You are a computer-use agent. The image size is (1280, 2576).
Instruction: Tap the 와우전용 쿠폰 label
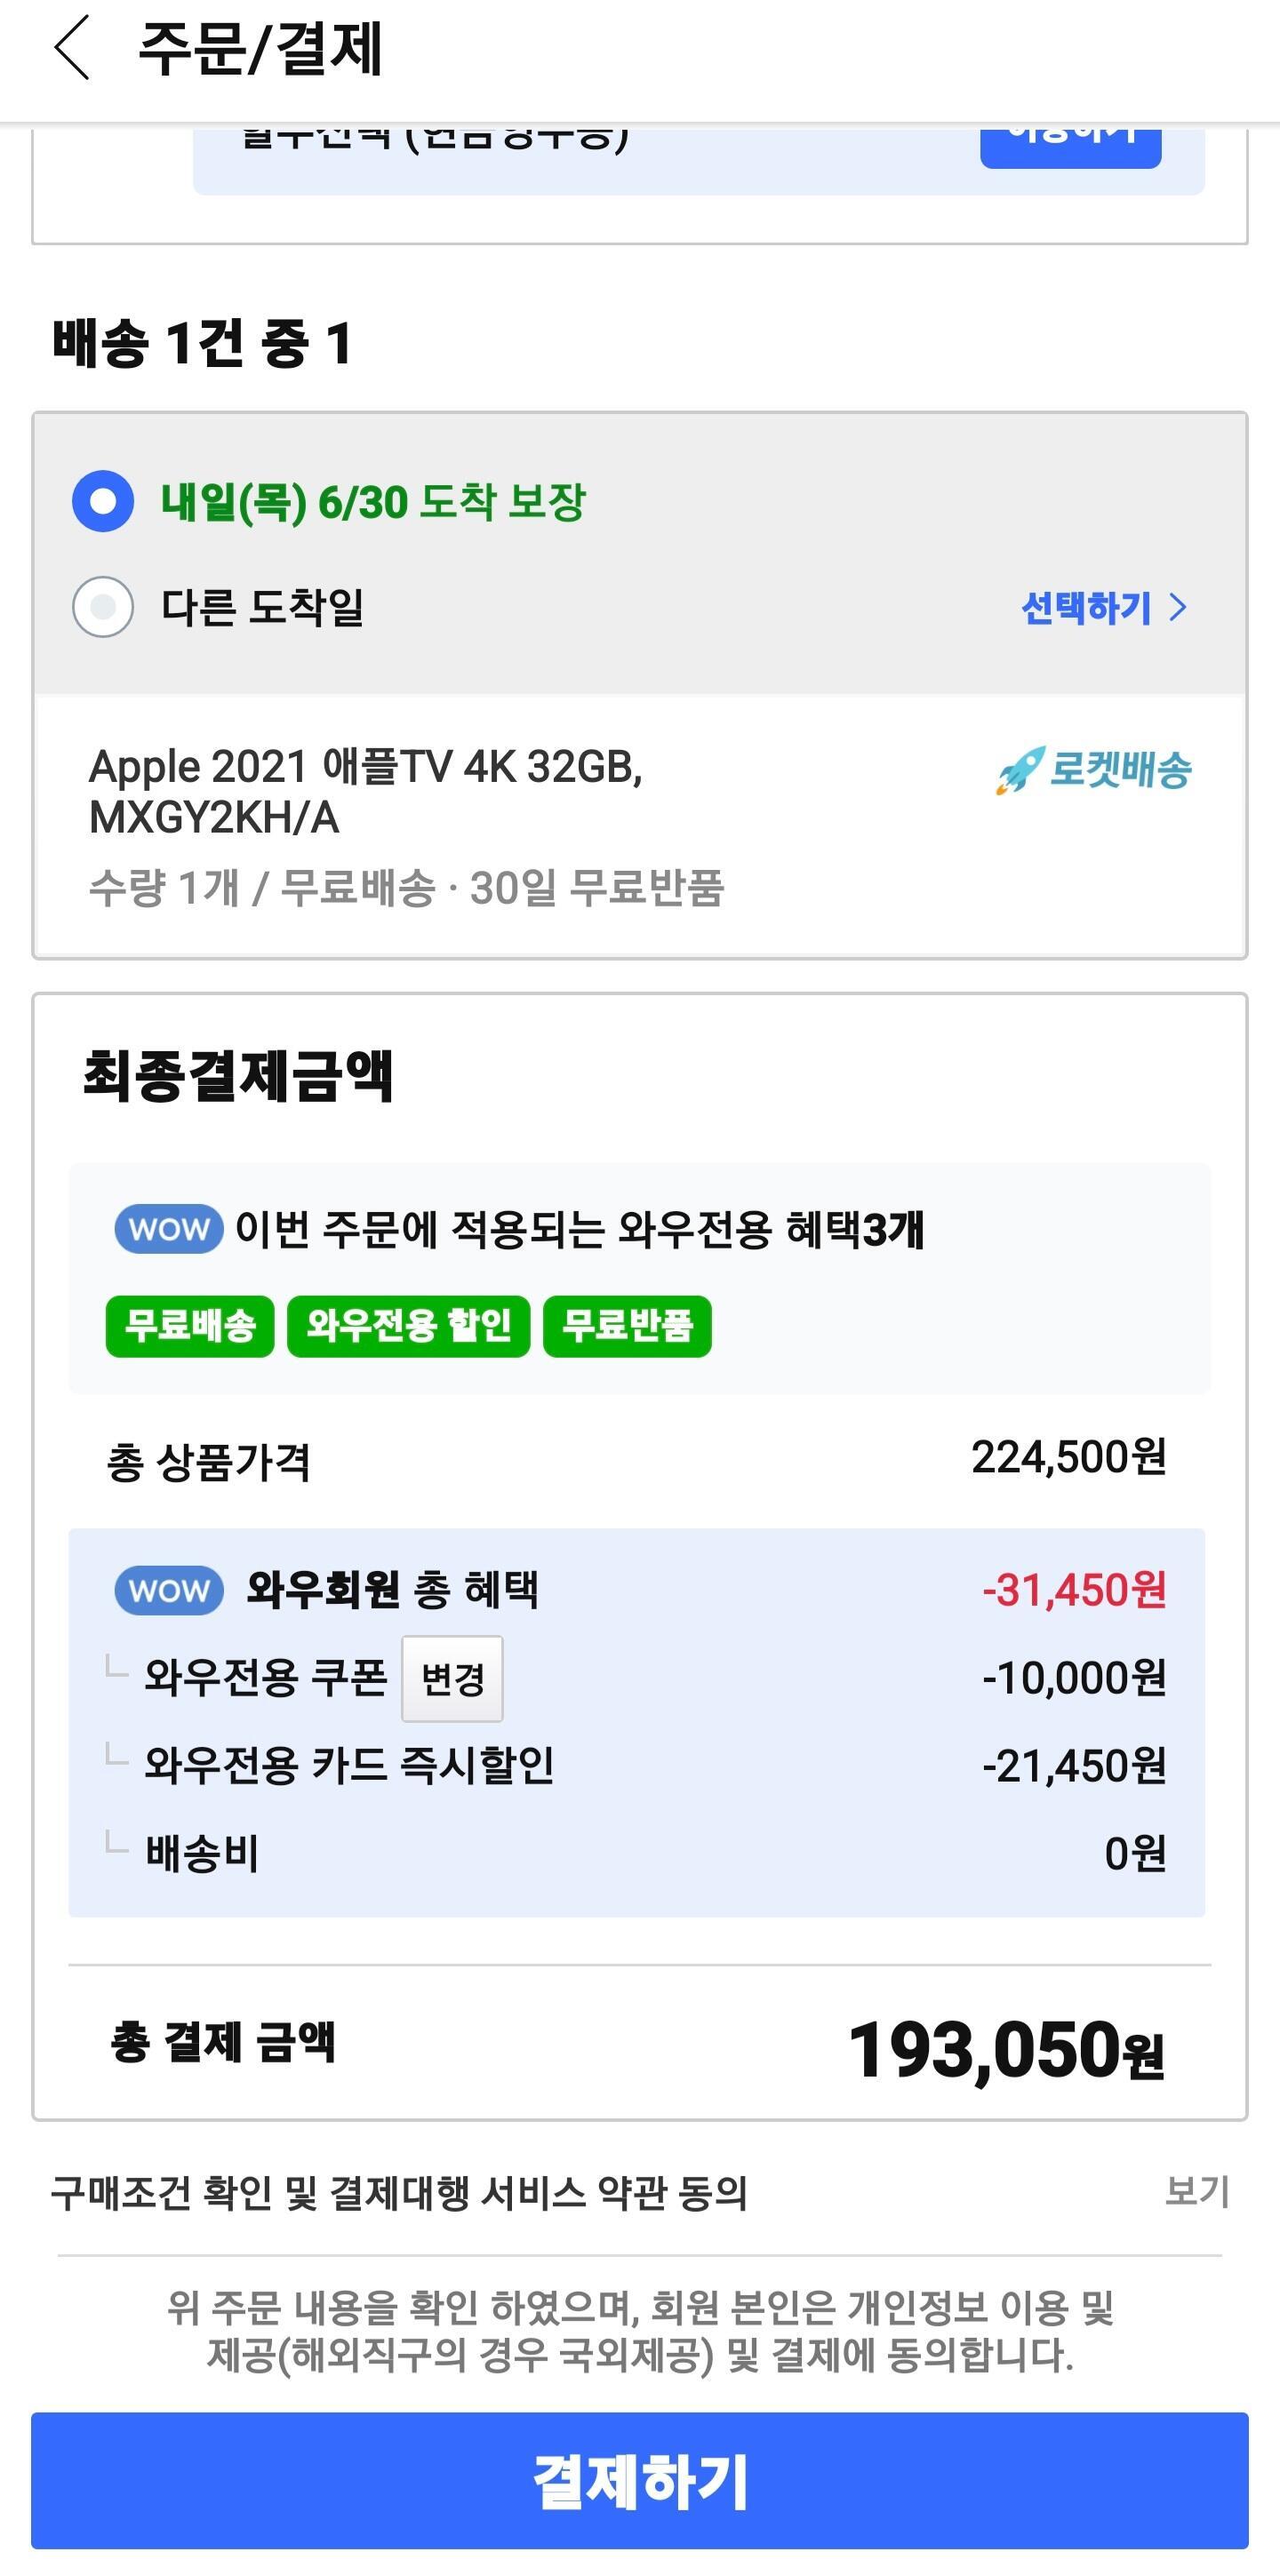point(265,1678)
